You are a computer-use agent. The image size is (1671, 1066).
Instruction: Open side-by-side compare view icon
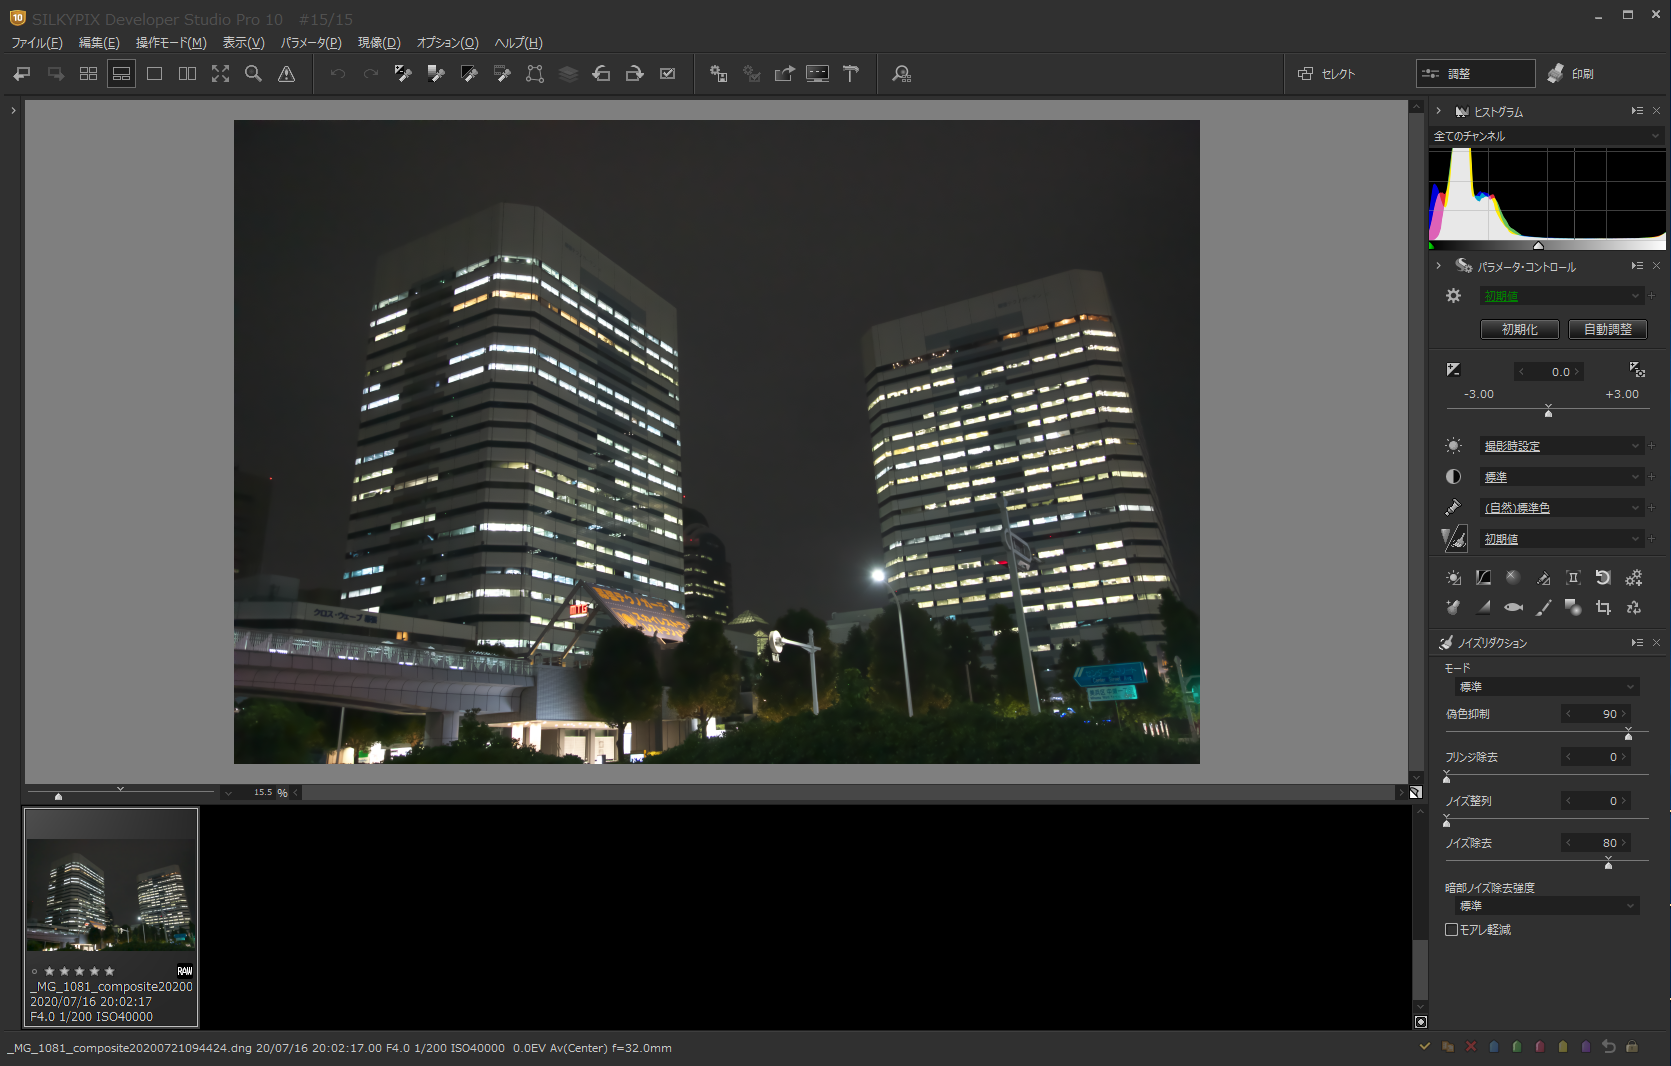coord(187,74)
